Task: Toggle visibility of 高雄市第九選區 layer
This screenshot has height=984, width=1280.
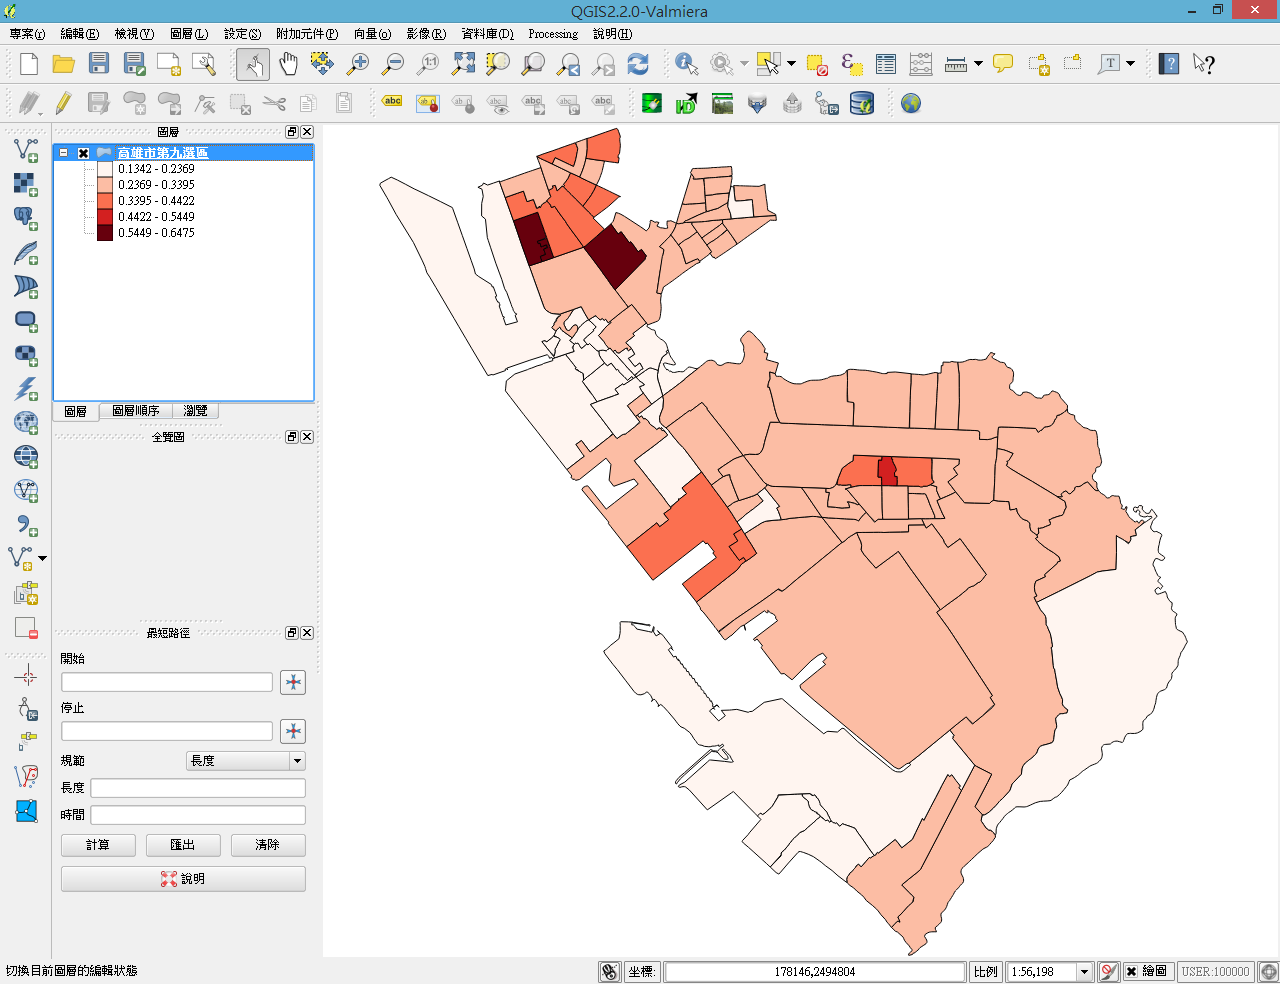Action: (84, 153)
